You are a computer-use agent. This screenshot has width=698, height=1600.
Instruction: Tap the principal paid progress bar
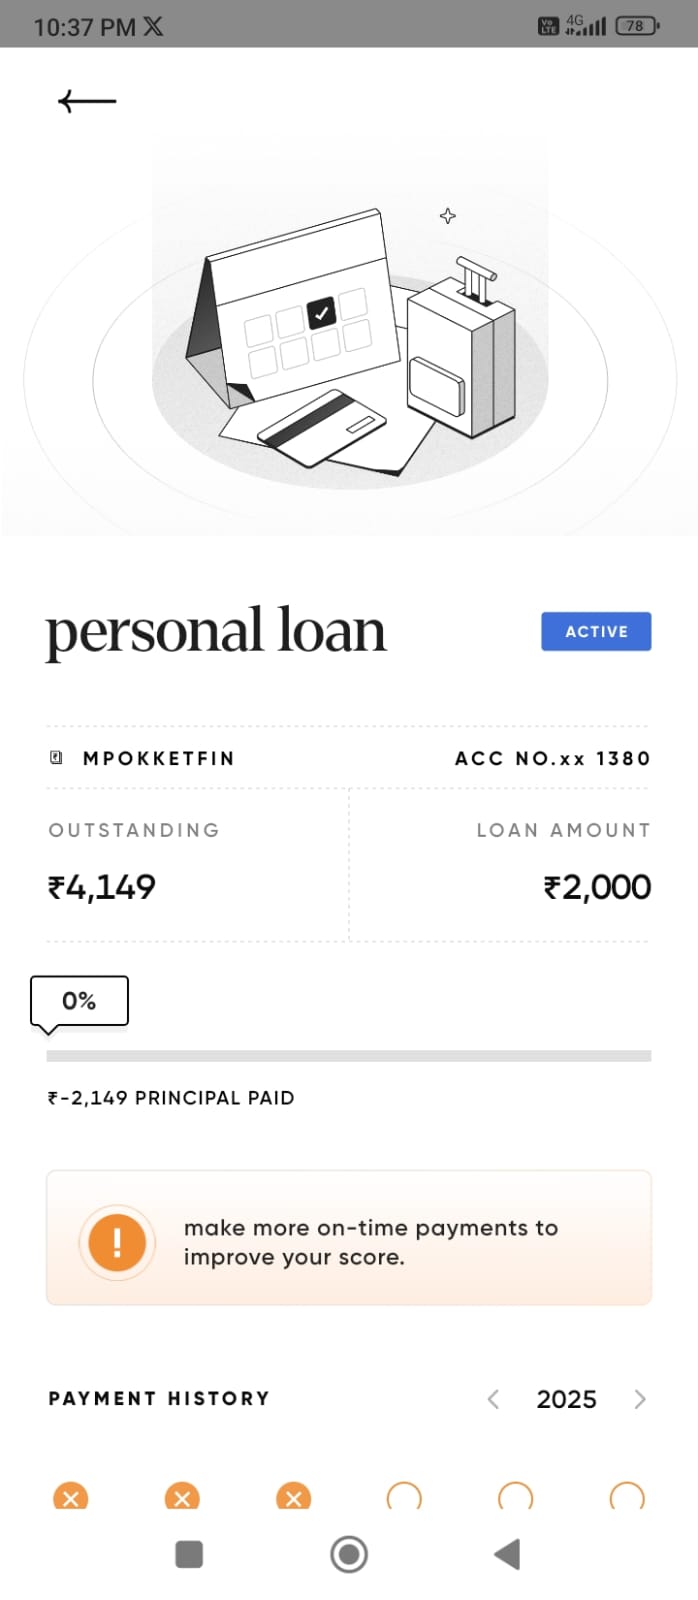point(349,1056)
